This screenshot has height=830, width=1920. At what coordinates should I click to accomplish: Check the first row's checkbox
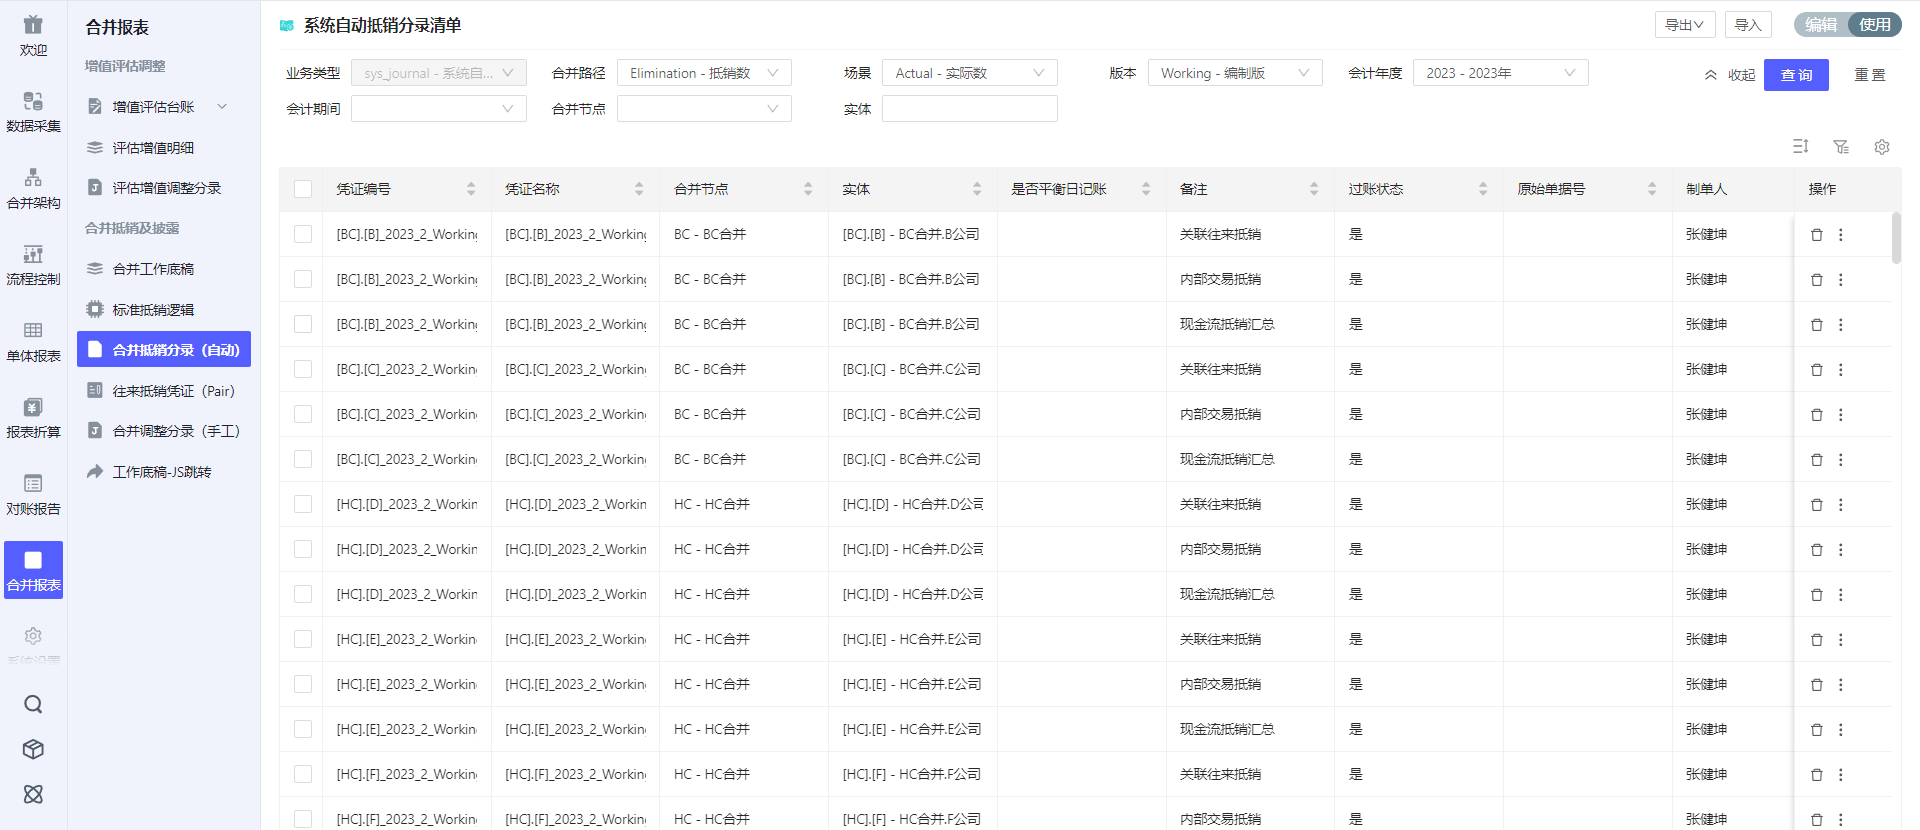(303, 234)
